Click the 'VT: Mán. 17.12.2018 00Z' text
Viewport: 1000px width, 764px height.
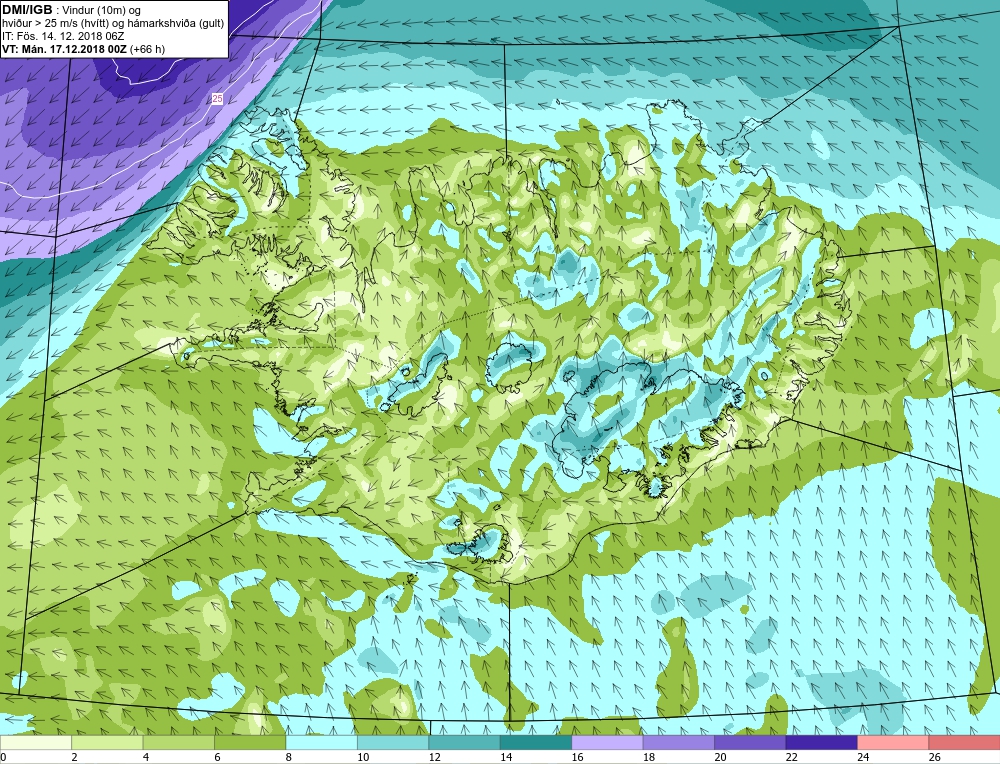coord(66,49)
